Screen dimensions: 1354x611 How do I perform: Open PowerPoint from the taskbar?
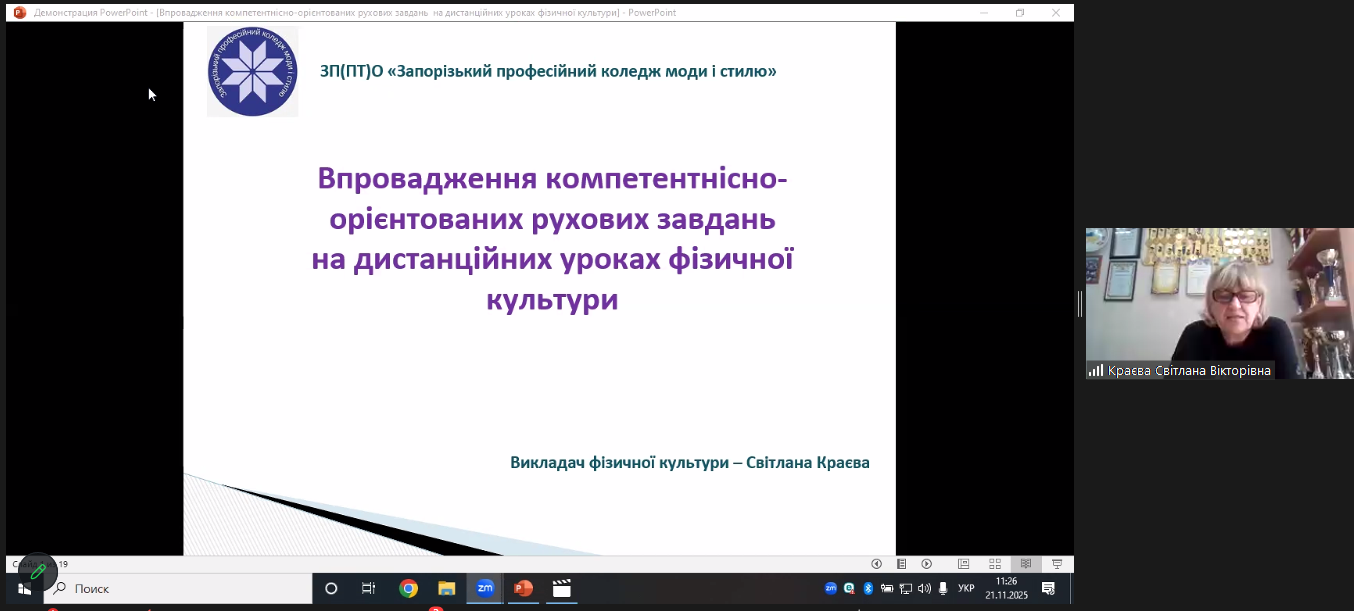[x=523, y=589]
